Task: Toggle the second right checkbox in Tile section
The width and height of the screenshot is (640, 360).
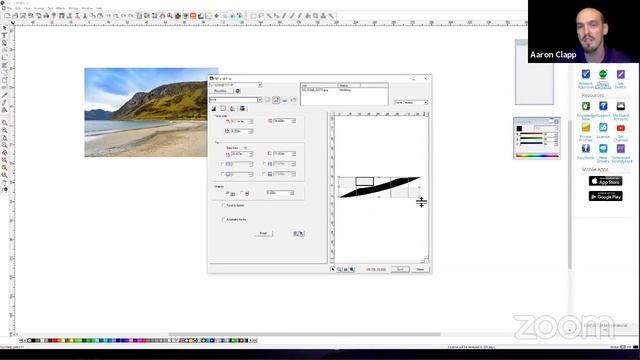Action: 264,174
